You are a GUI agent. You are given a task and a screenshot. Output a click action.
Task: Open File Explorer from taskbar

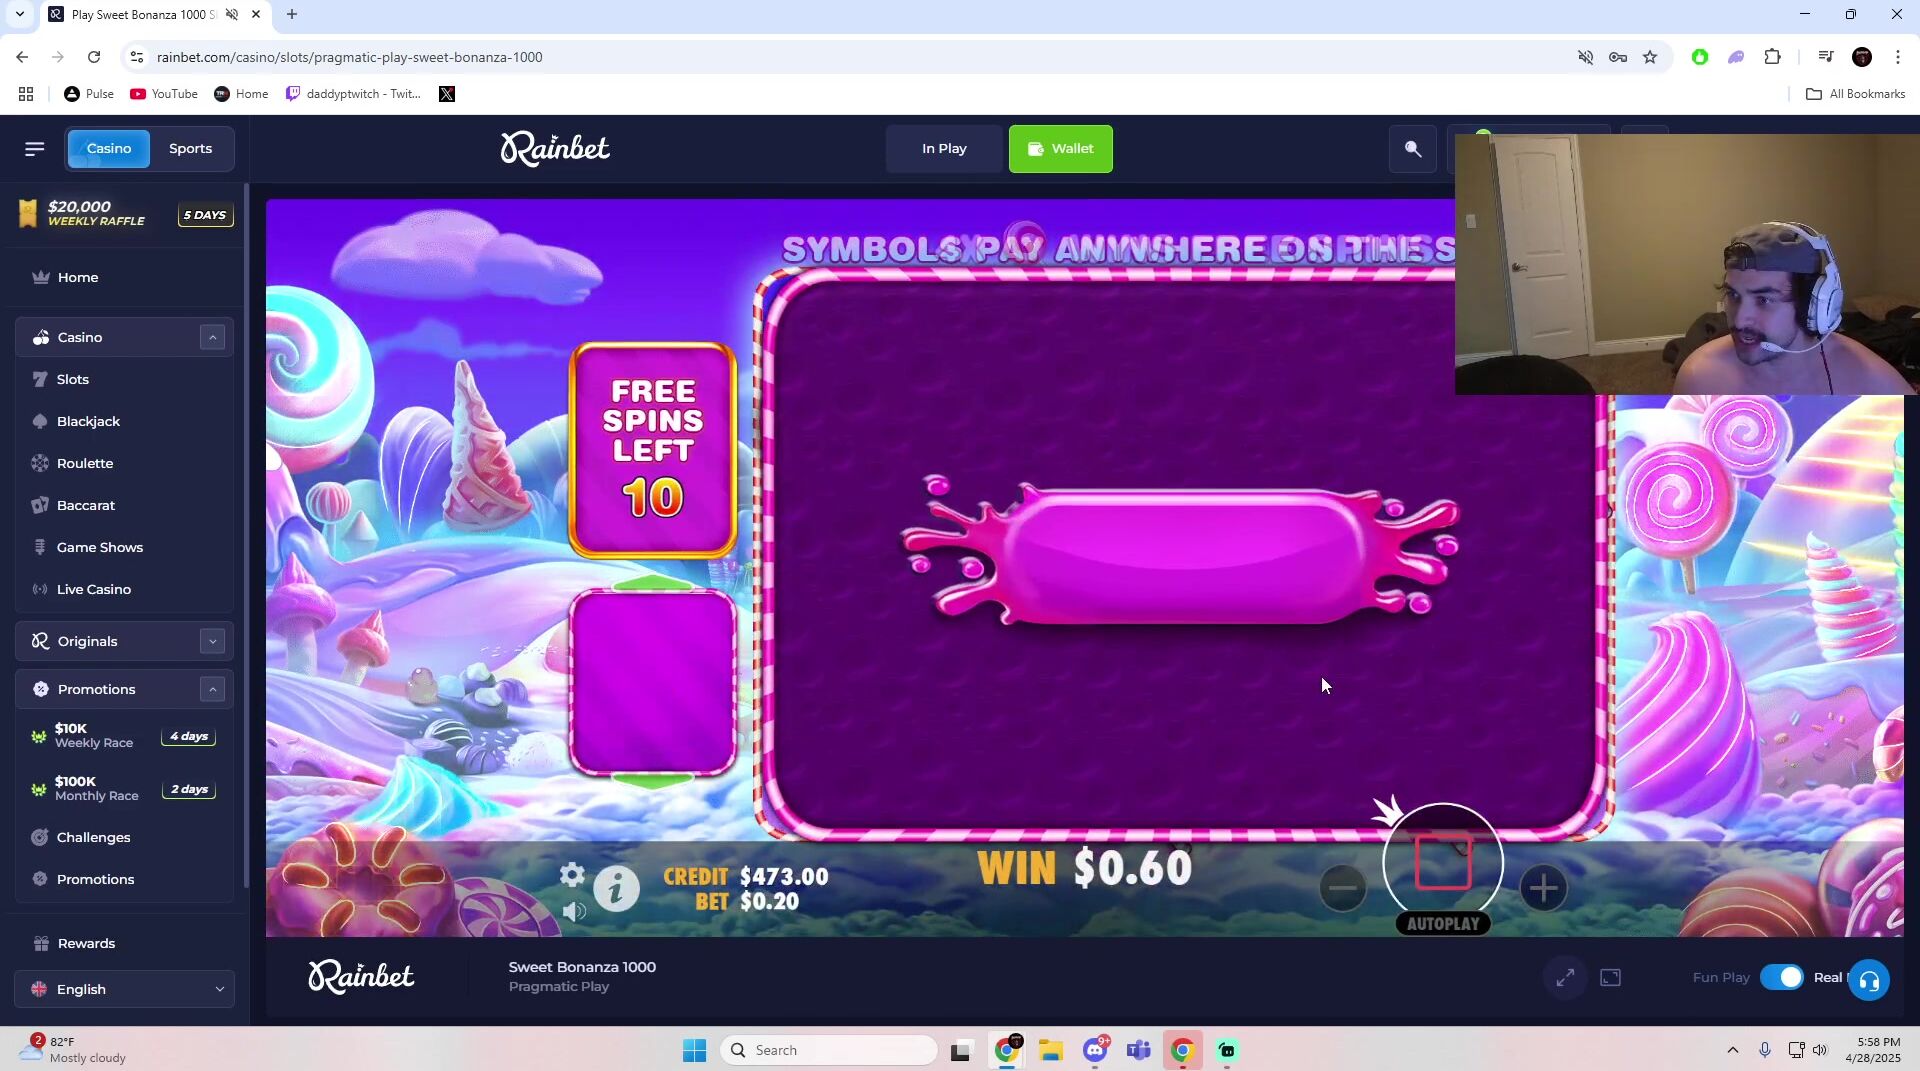(1050, 1050)
